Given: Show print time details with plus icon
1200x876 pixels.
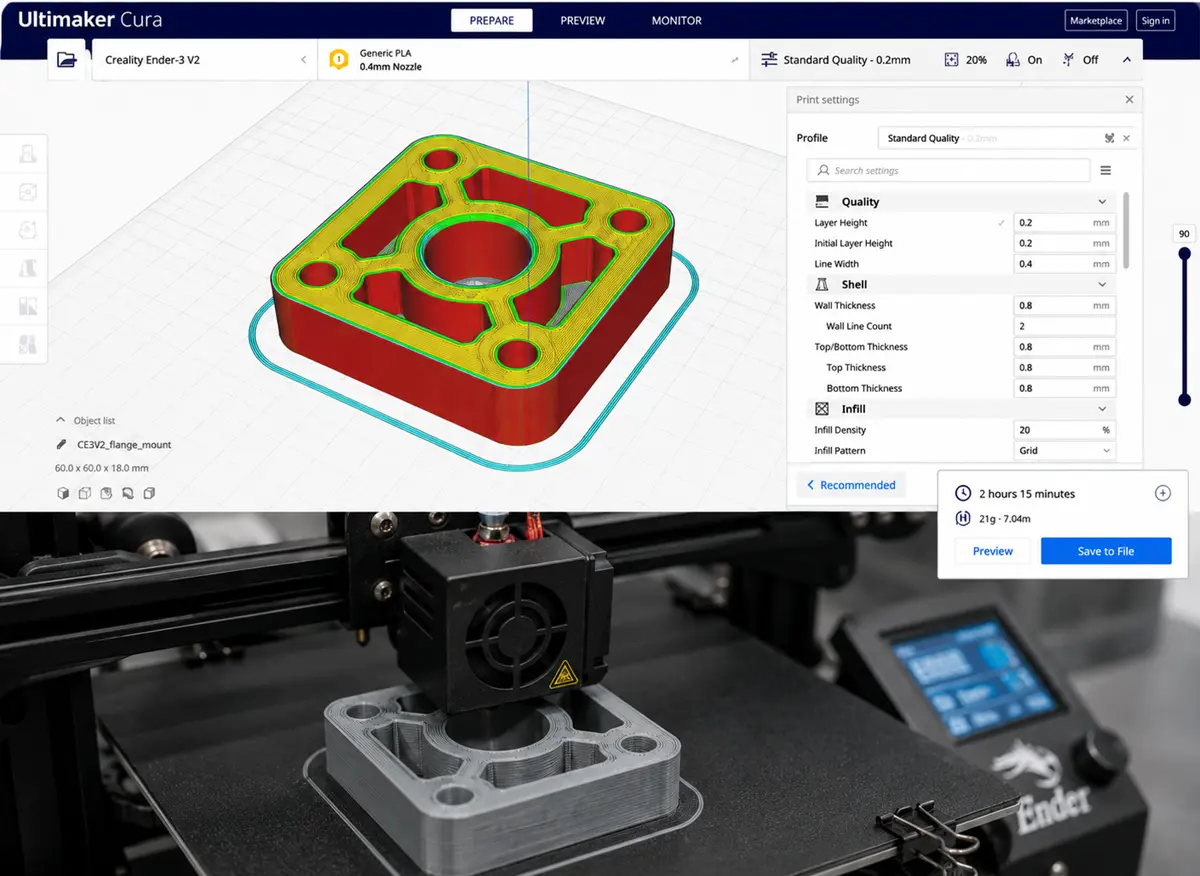Looking at the screenshot, I should [x=1162, y=493].
